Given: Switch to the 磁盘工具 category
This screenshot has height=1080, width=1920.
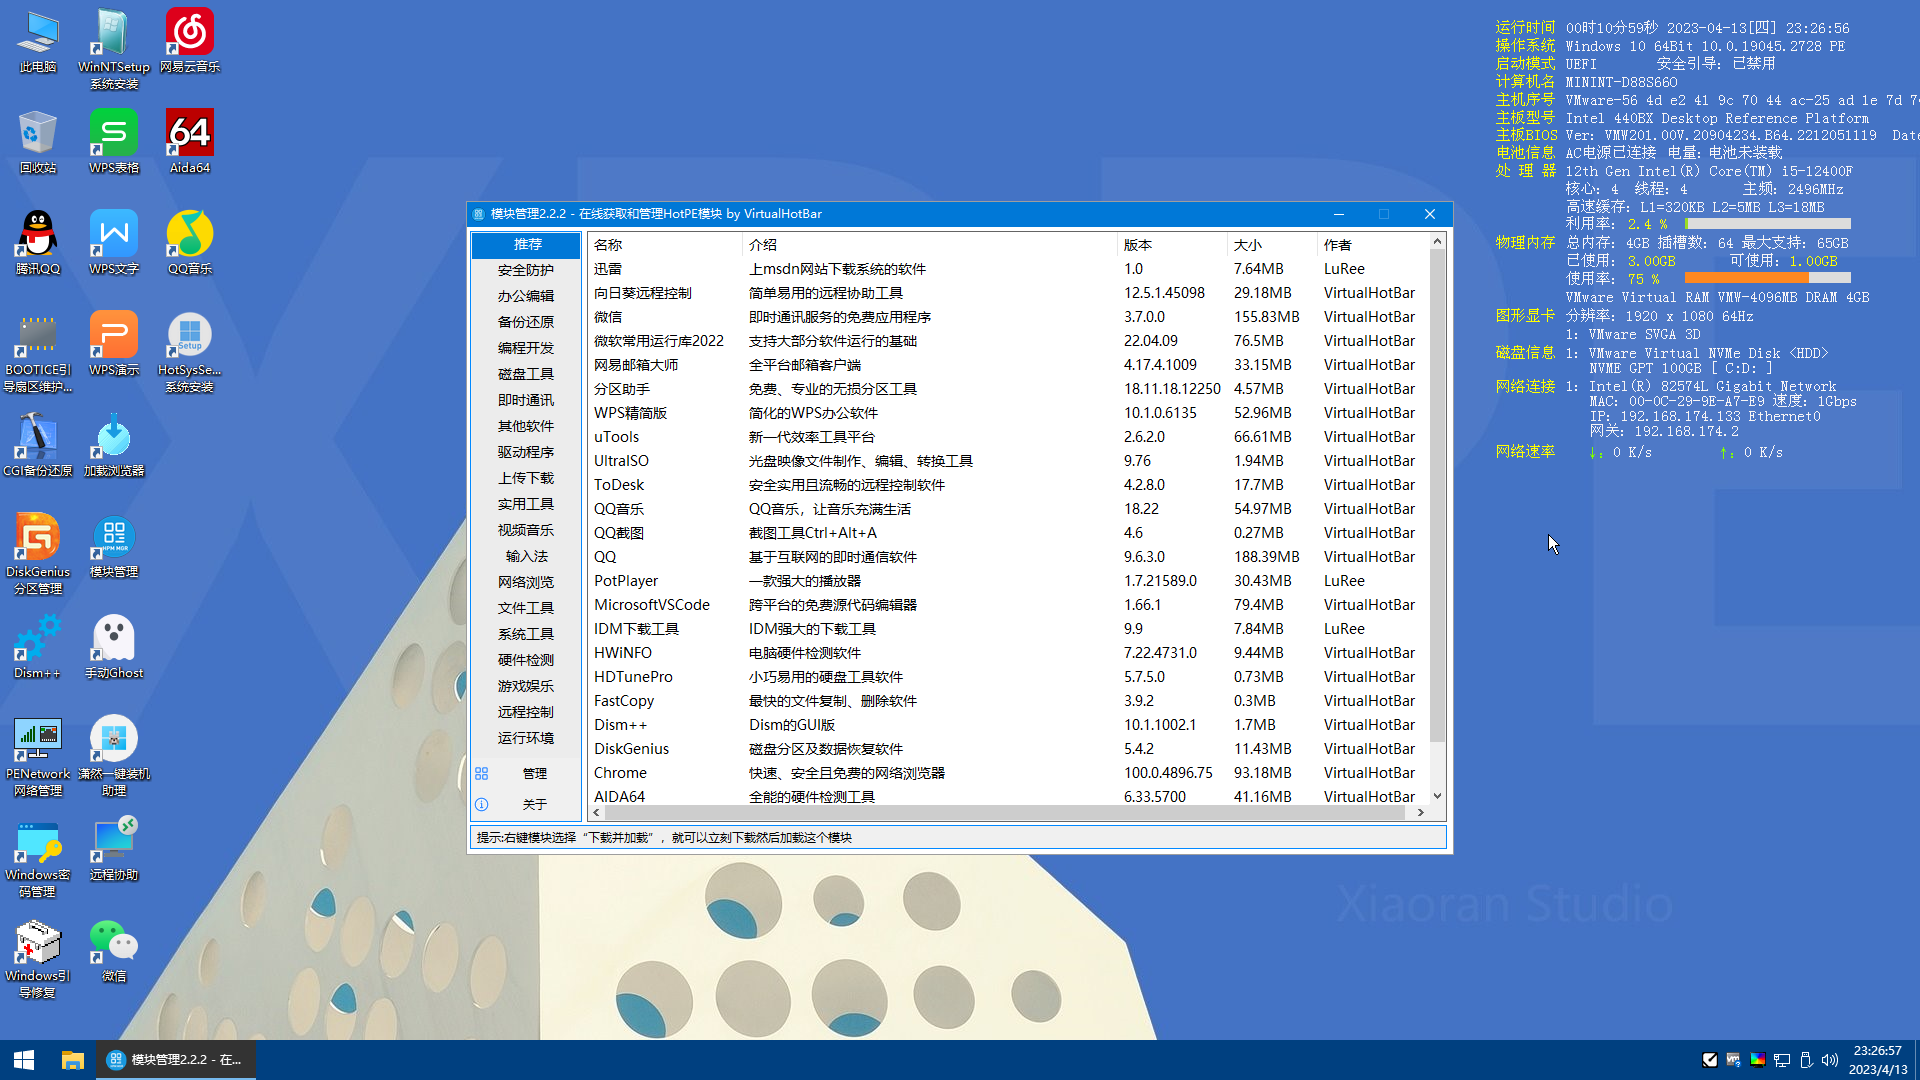Looking at the screenshot, I should click(x=526, y=374).
